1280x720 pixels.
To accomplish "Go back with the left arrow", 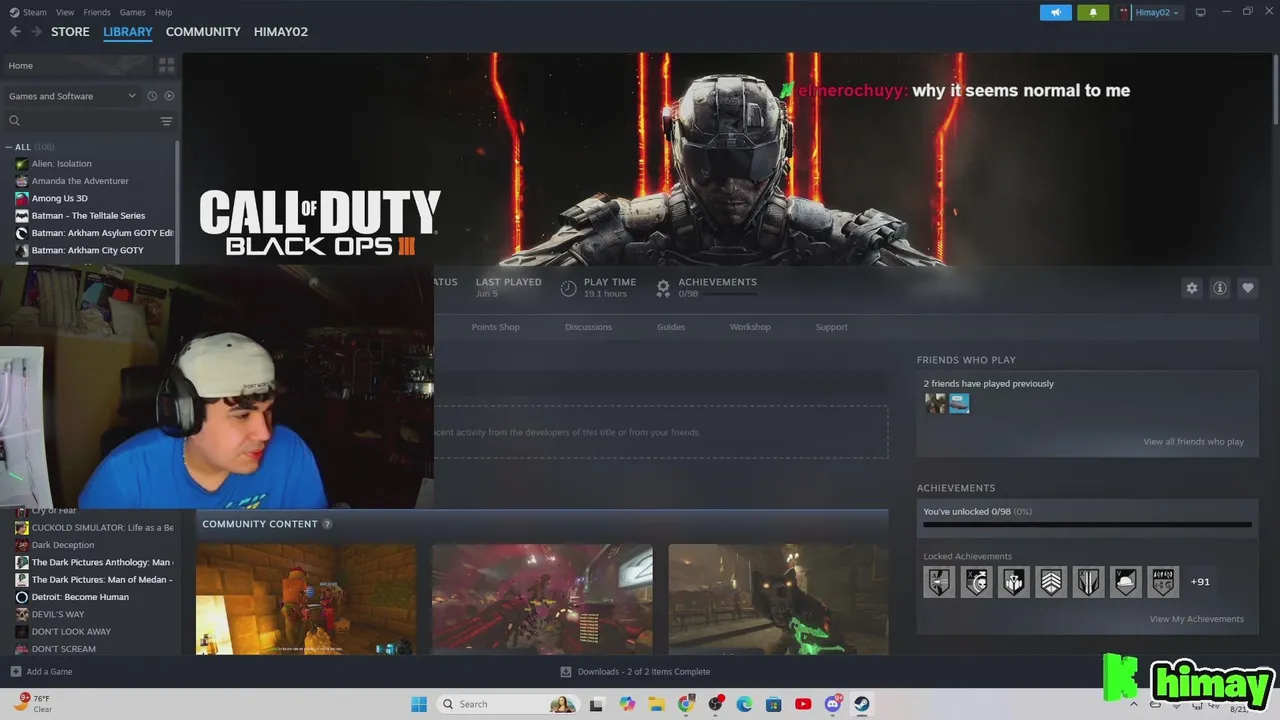I will (x=15, y=32).
